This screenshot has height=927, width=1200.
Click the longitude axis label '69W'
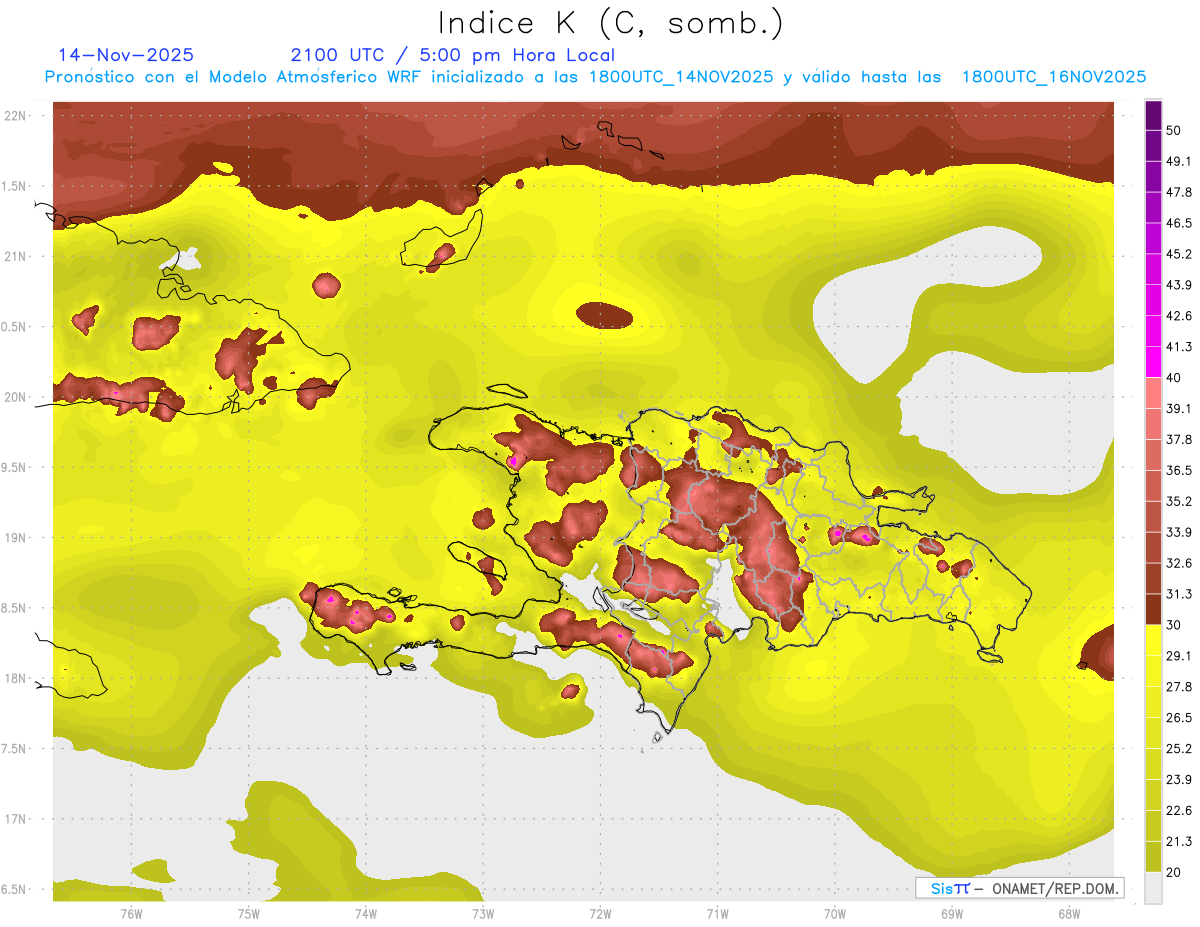[951, 915]
